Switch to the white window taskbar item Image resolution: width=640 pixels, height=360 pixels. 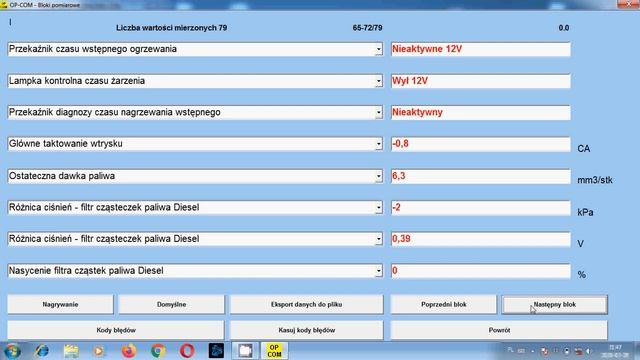245,351
